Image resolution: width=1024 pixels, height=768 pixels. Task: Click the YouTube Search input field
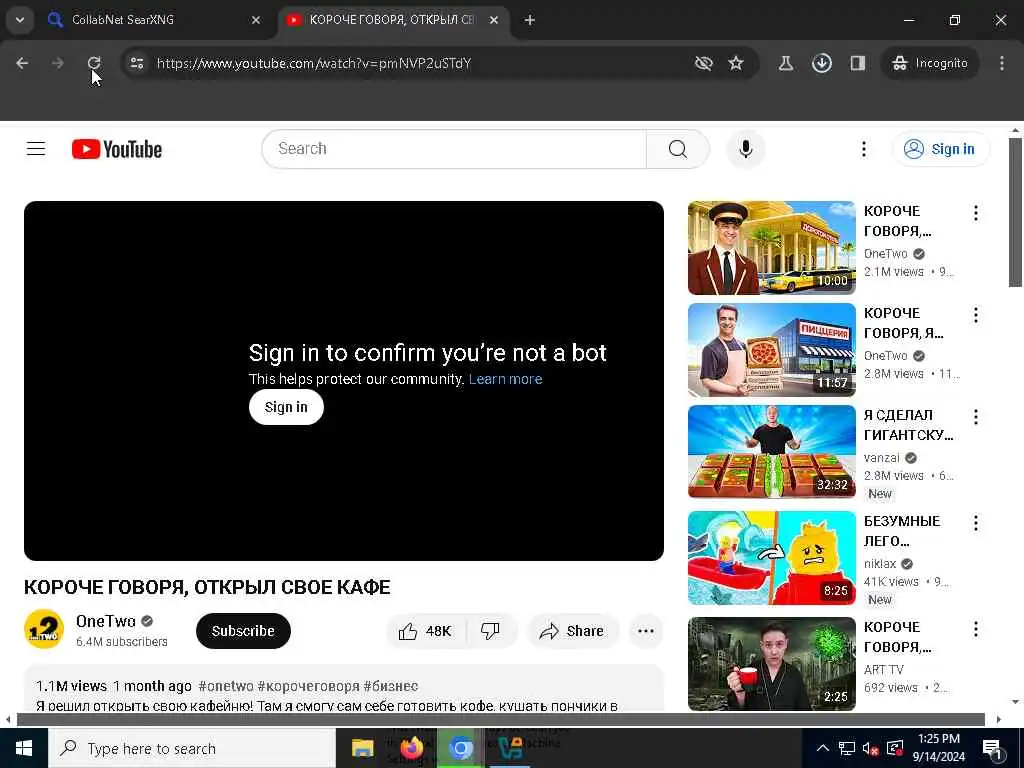tap(454, 149)
